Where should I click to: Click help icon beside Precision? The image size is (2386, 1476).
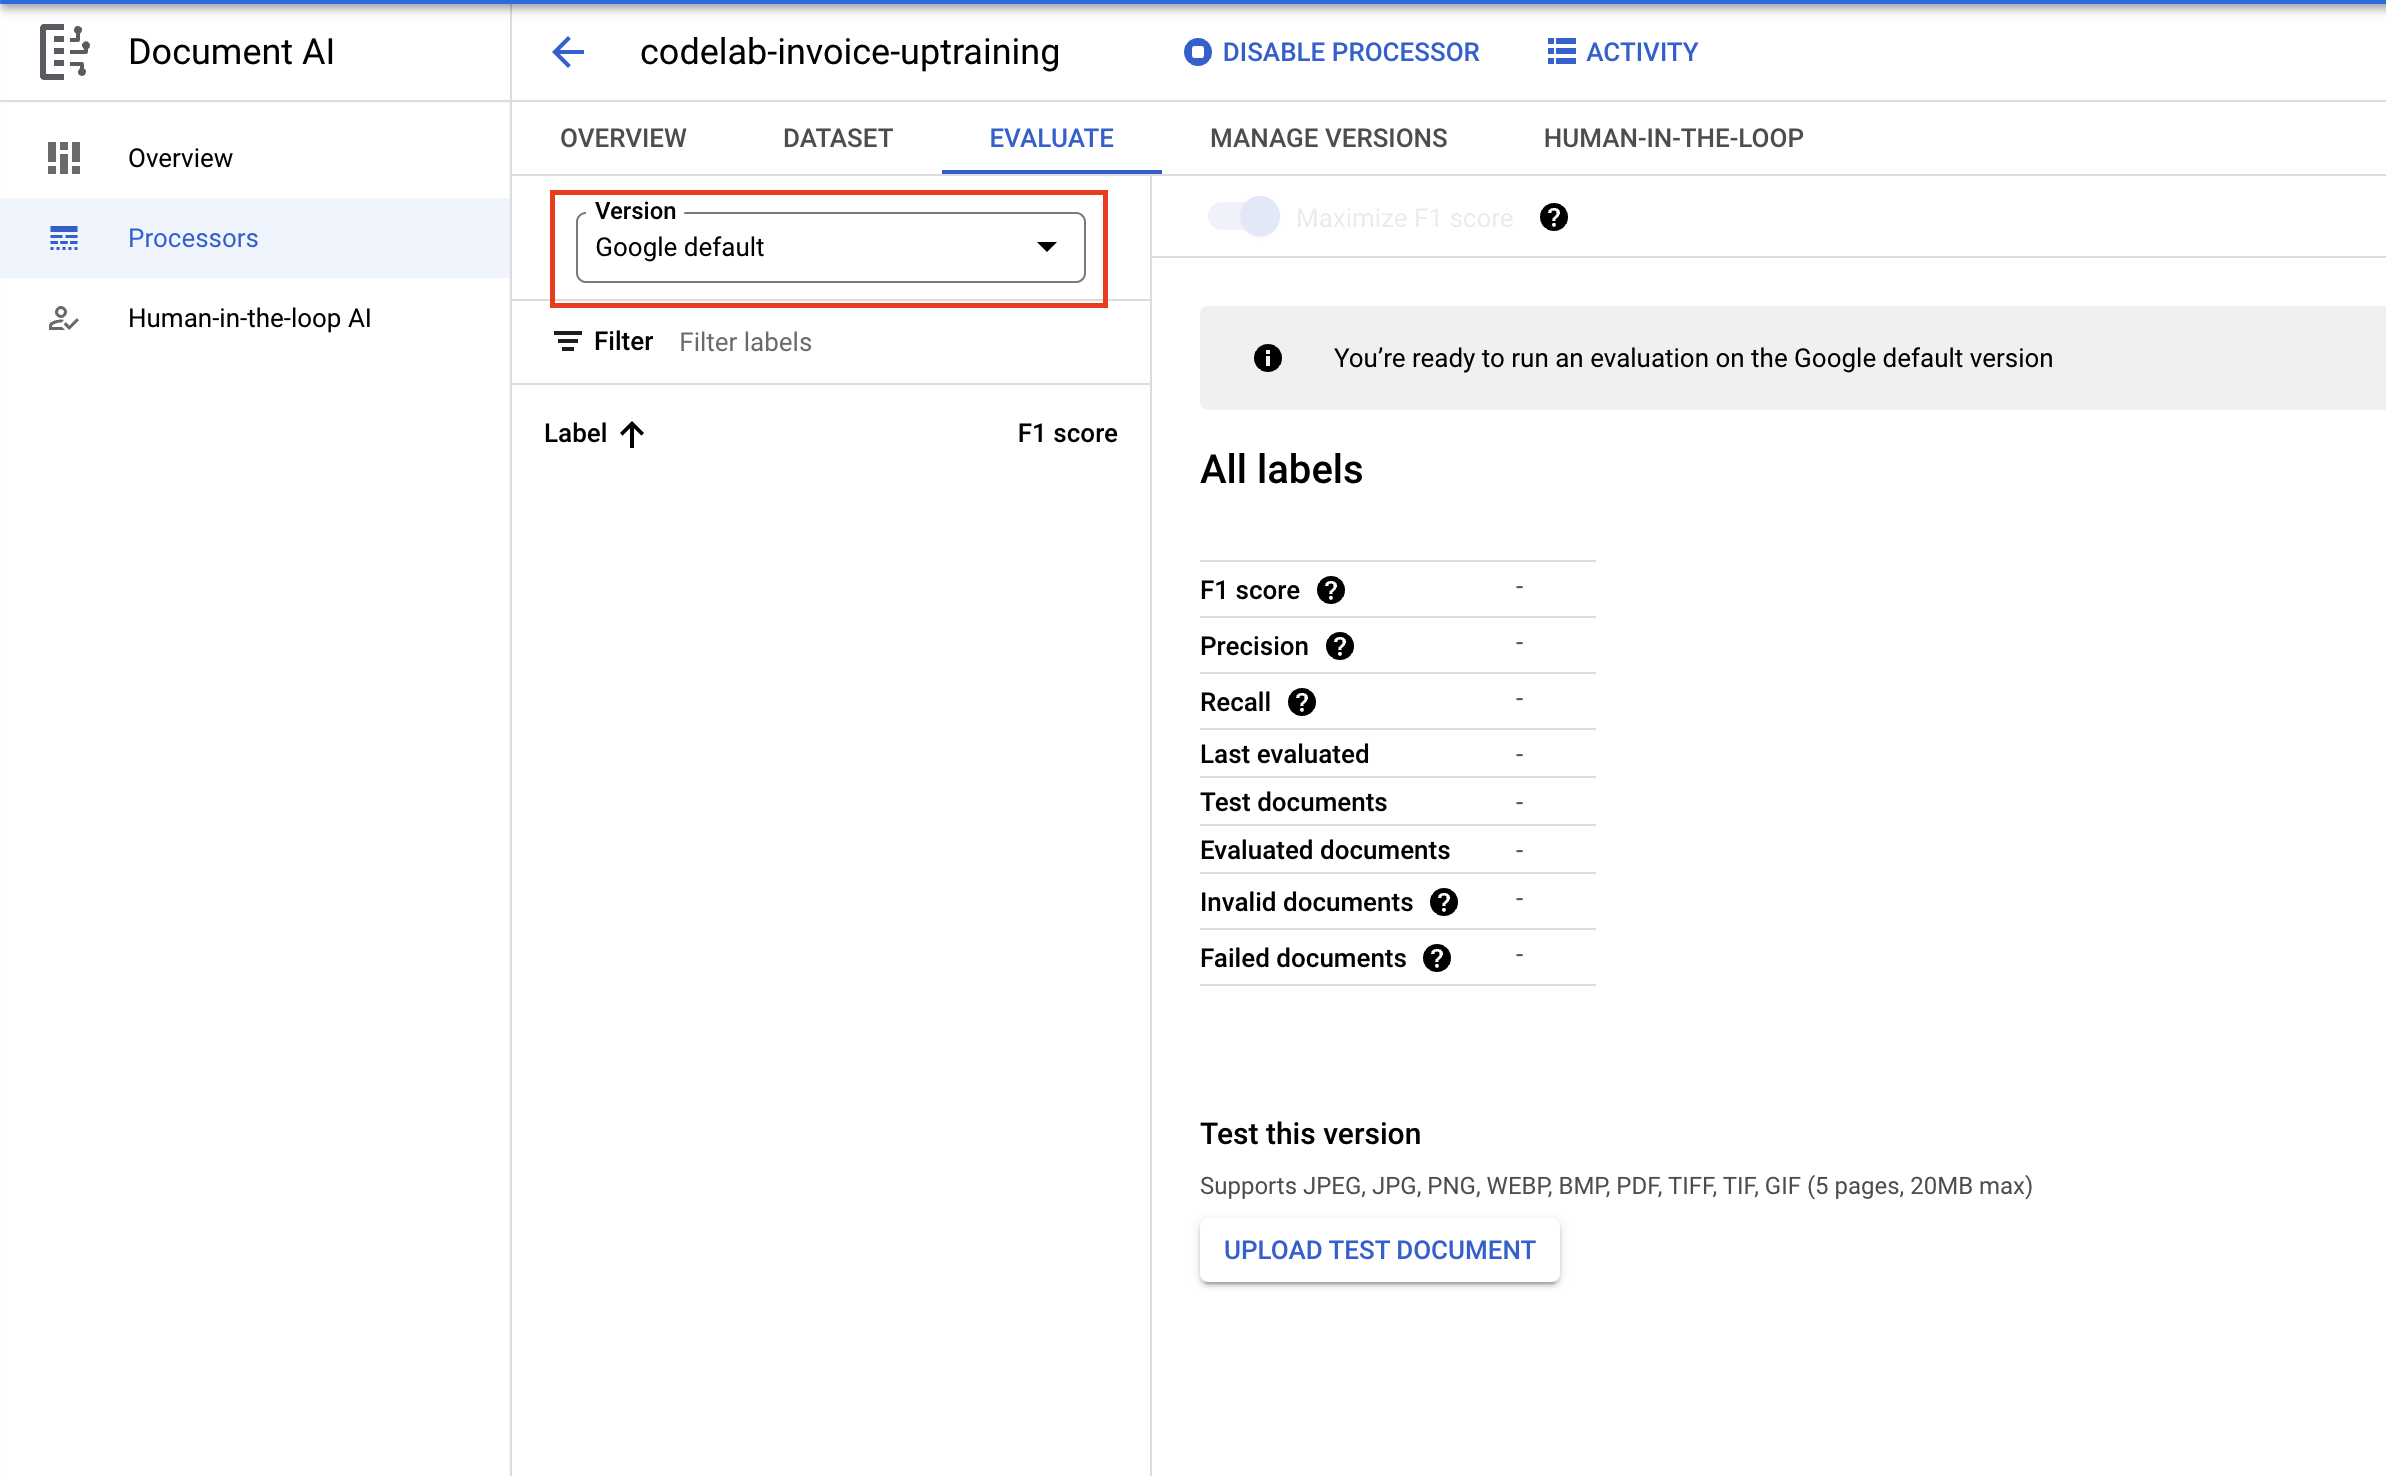[x=1339, y=646]
